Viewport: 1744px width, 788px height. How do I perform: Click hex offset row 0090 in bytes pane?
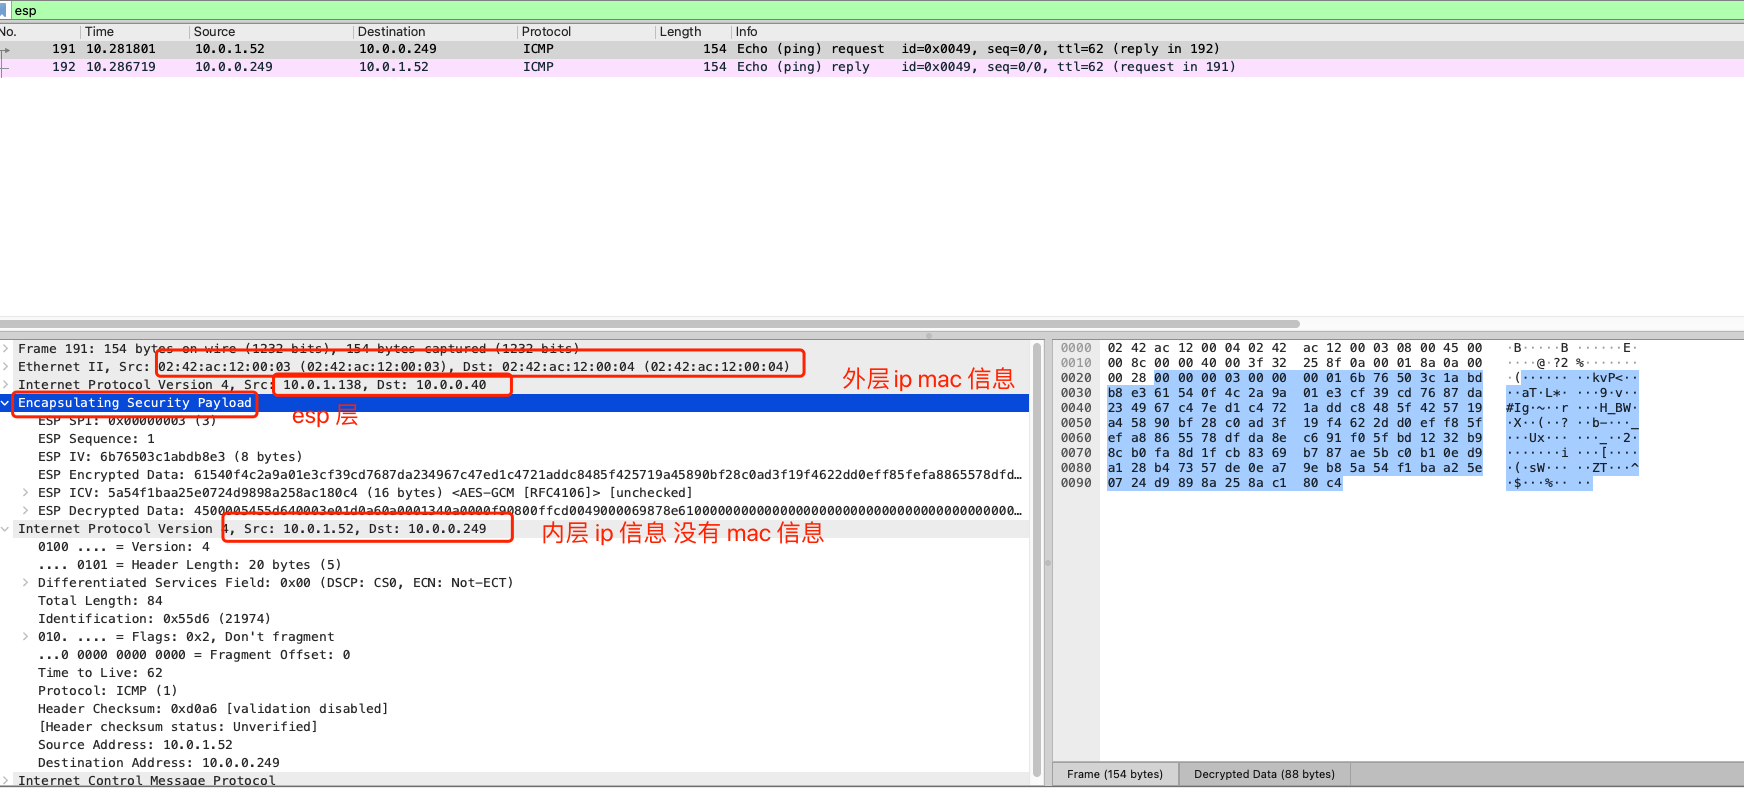[x=1076, y=483]
